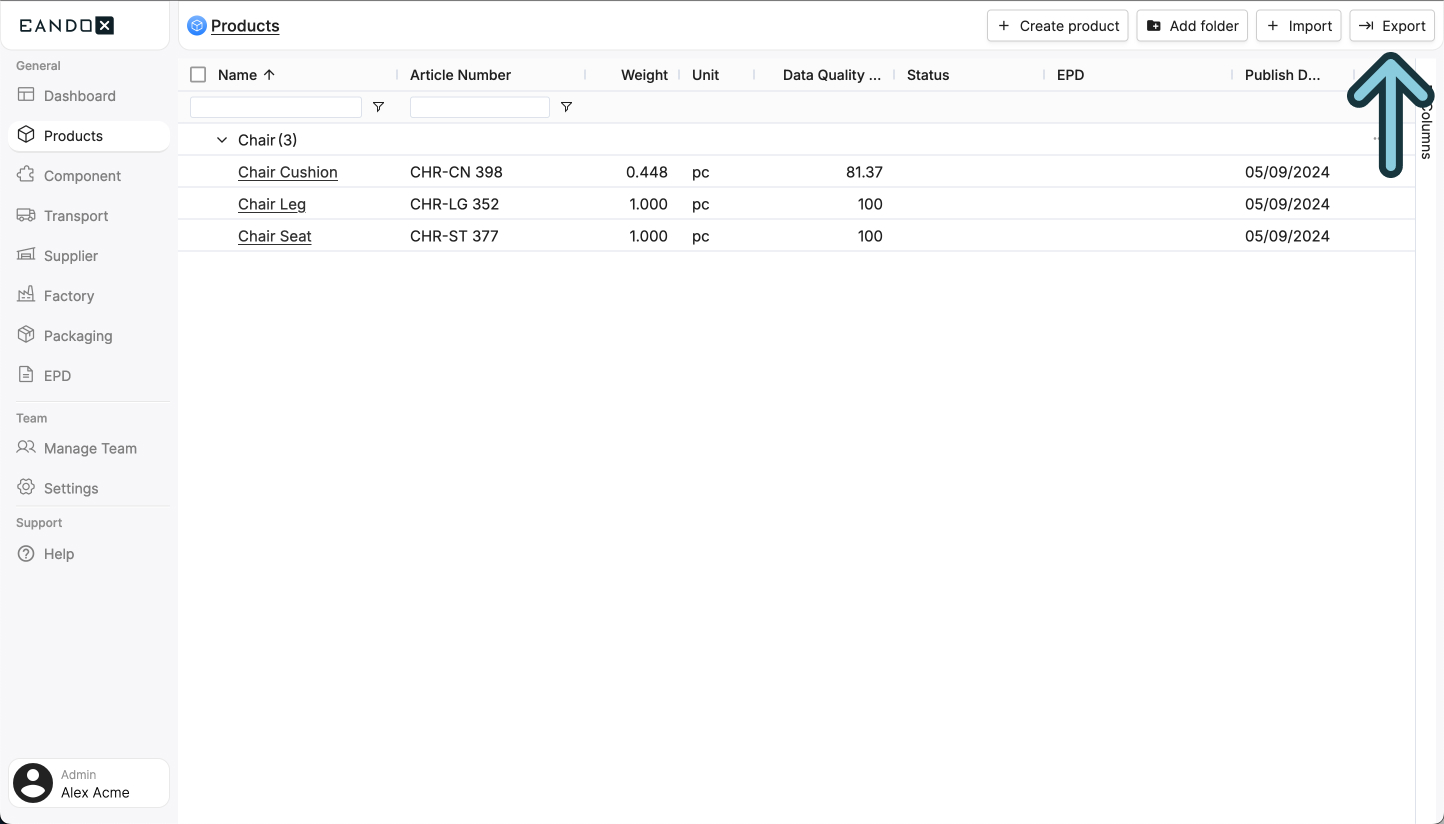Viewport: 1444px width, 824px height.
Task: Select the Component section in the sidebar
Action: tap(82, 175)
